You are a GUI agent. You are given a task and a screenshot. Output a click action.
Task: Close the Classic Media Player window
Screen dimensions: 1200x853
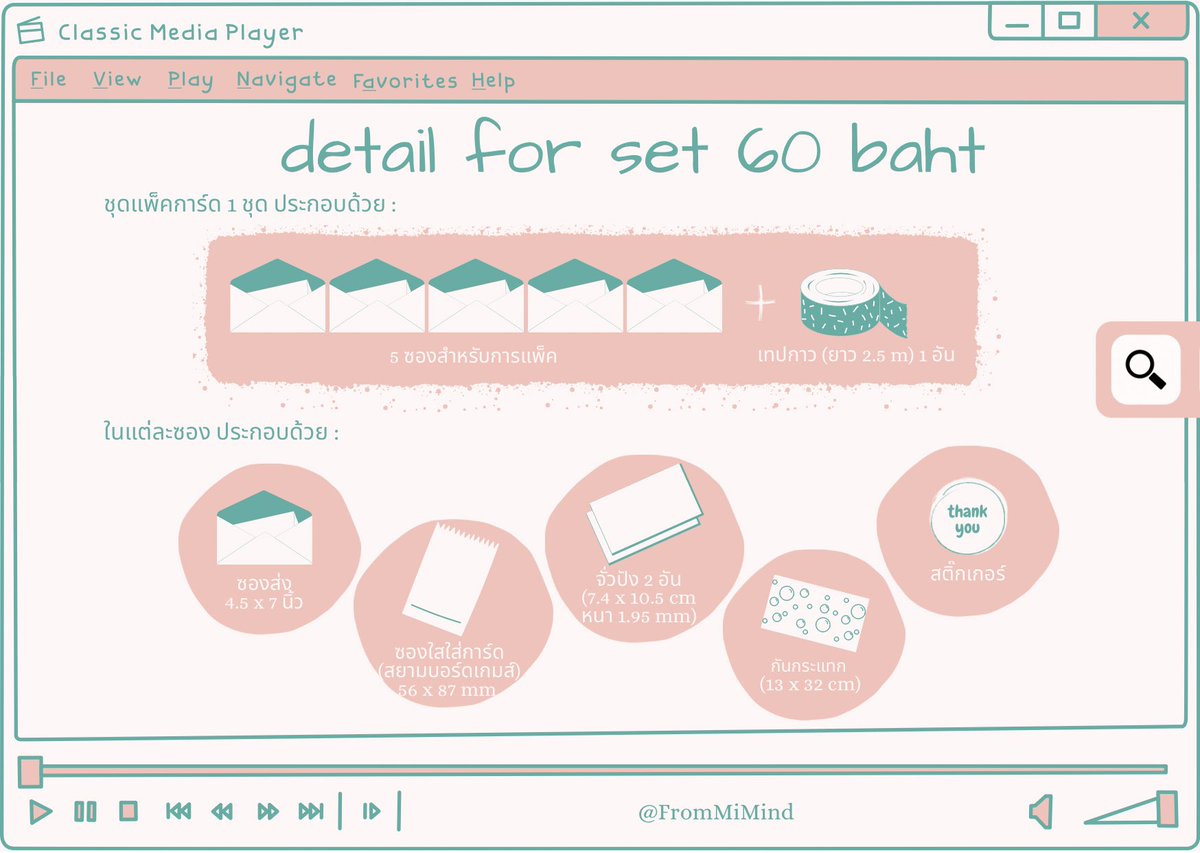point(1141,21)
